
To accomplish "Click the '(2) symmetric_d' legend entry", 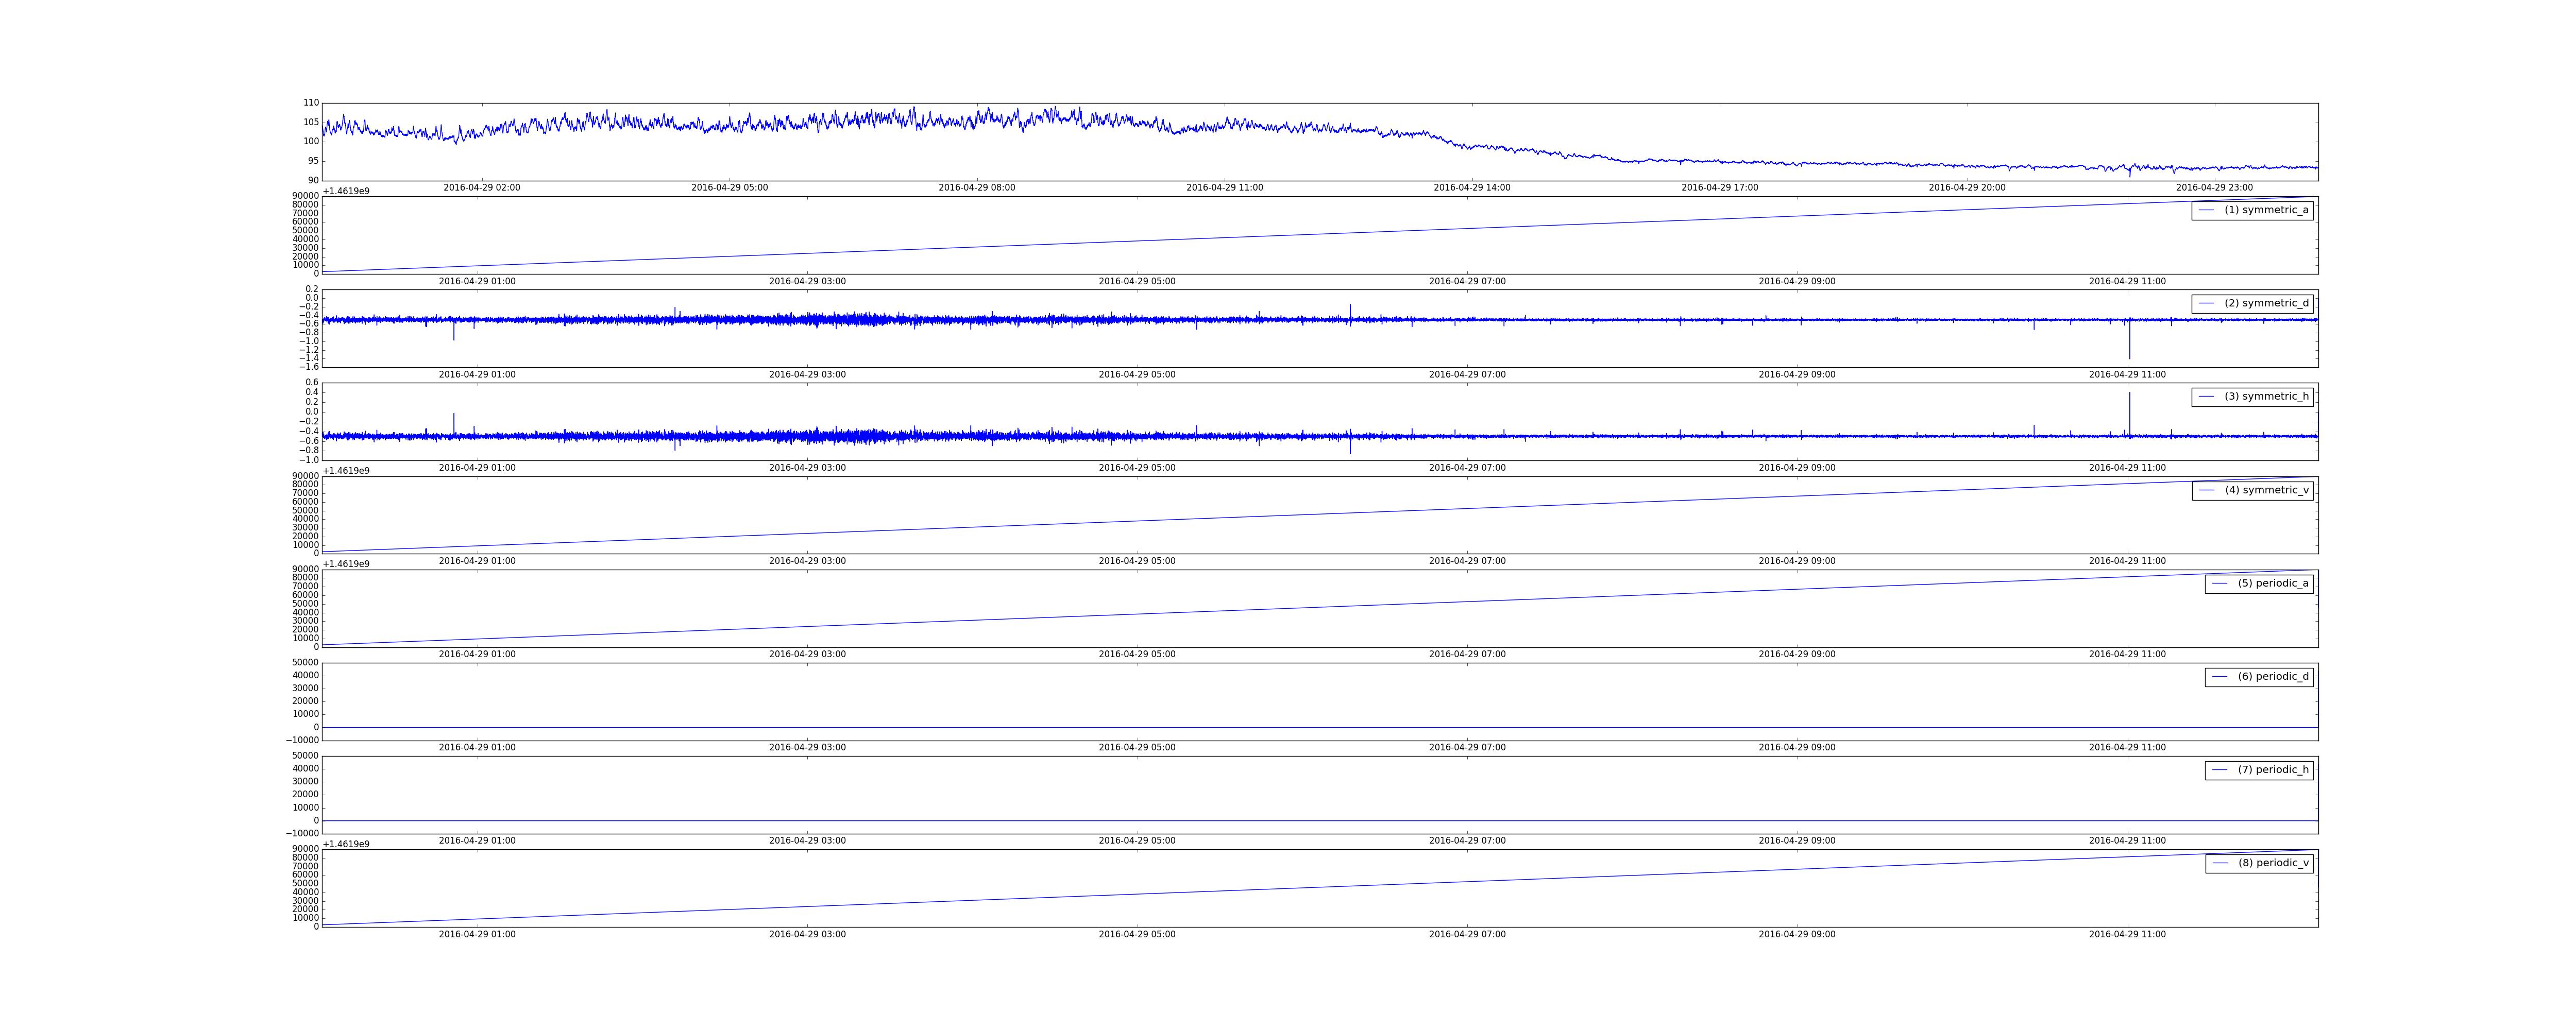I will point(2252,303).
